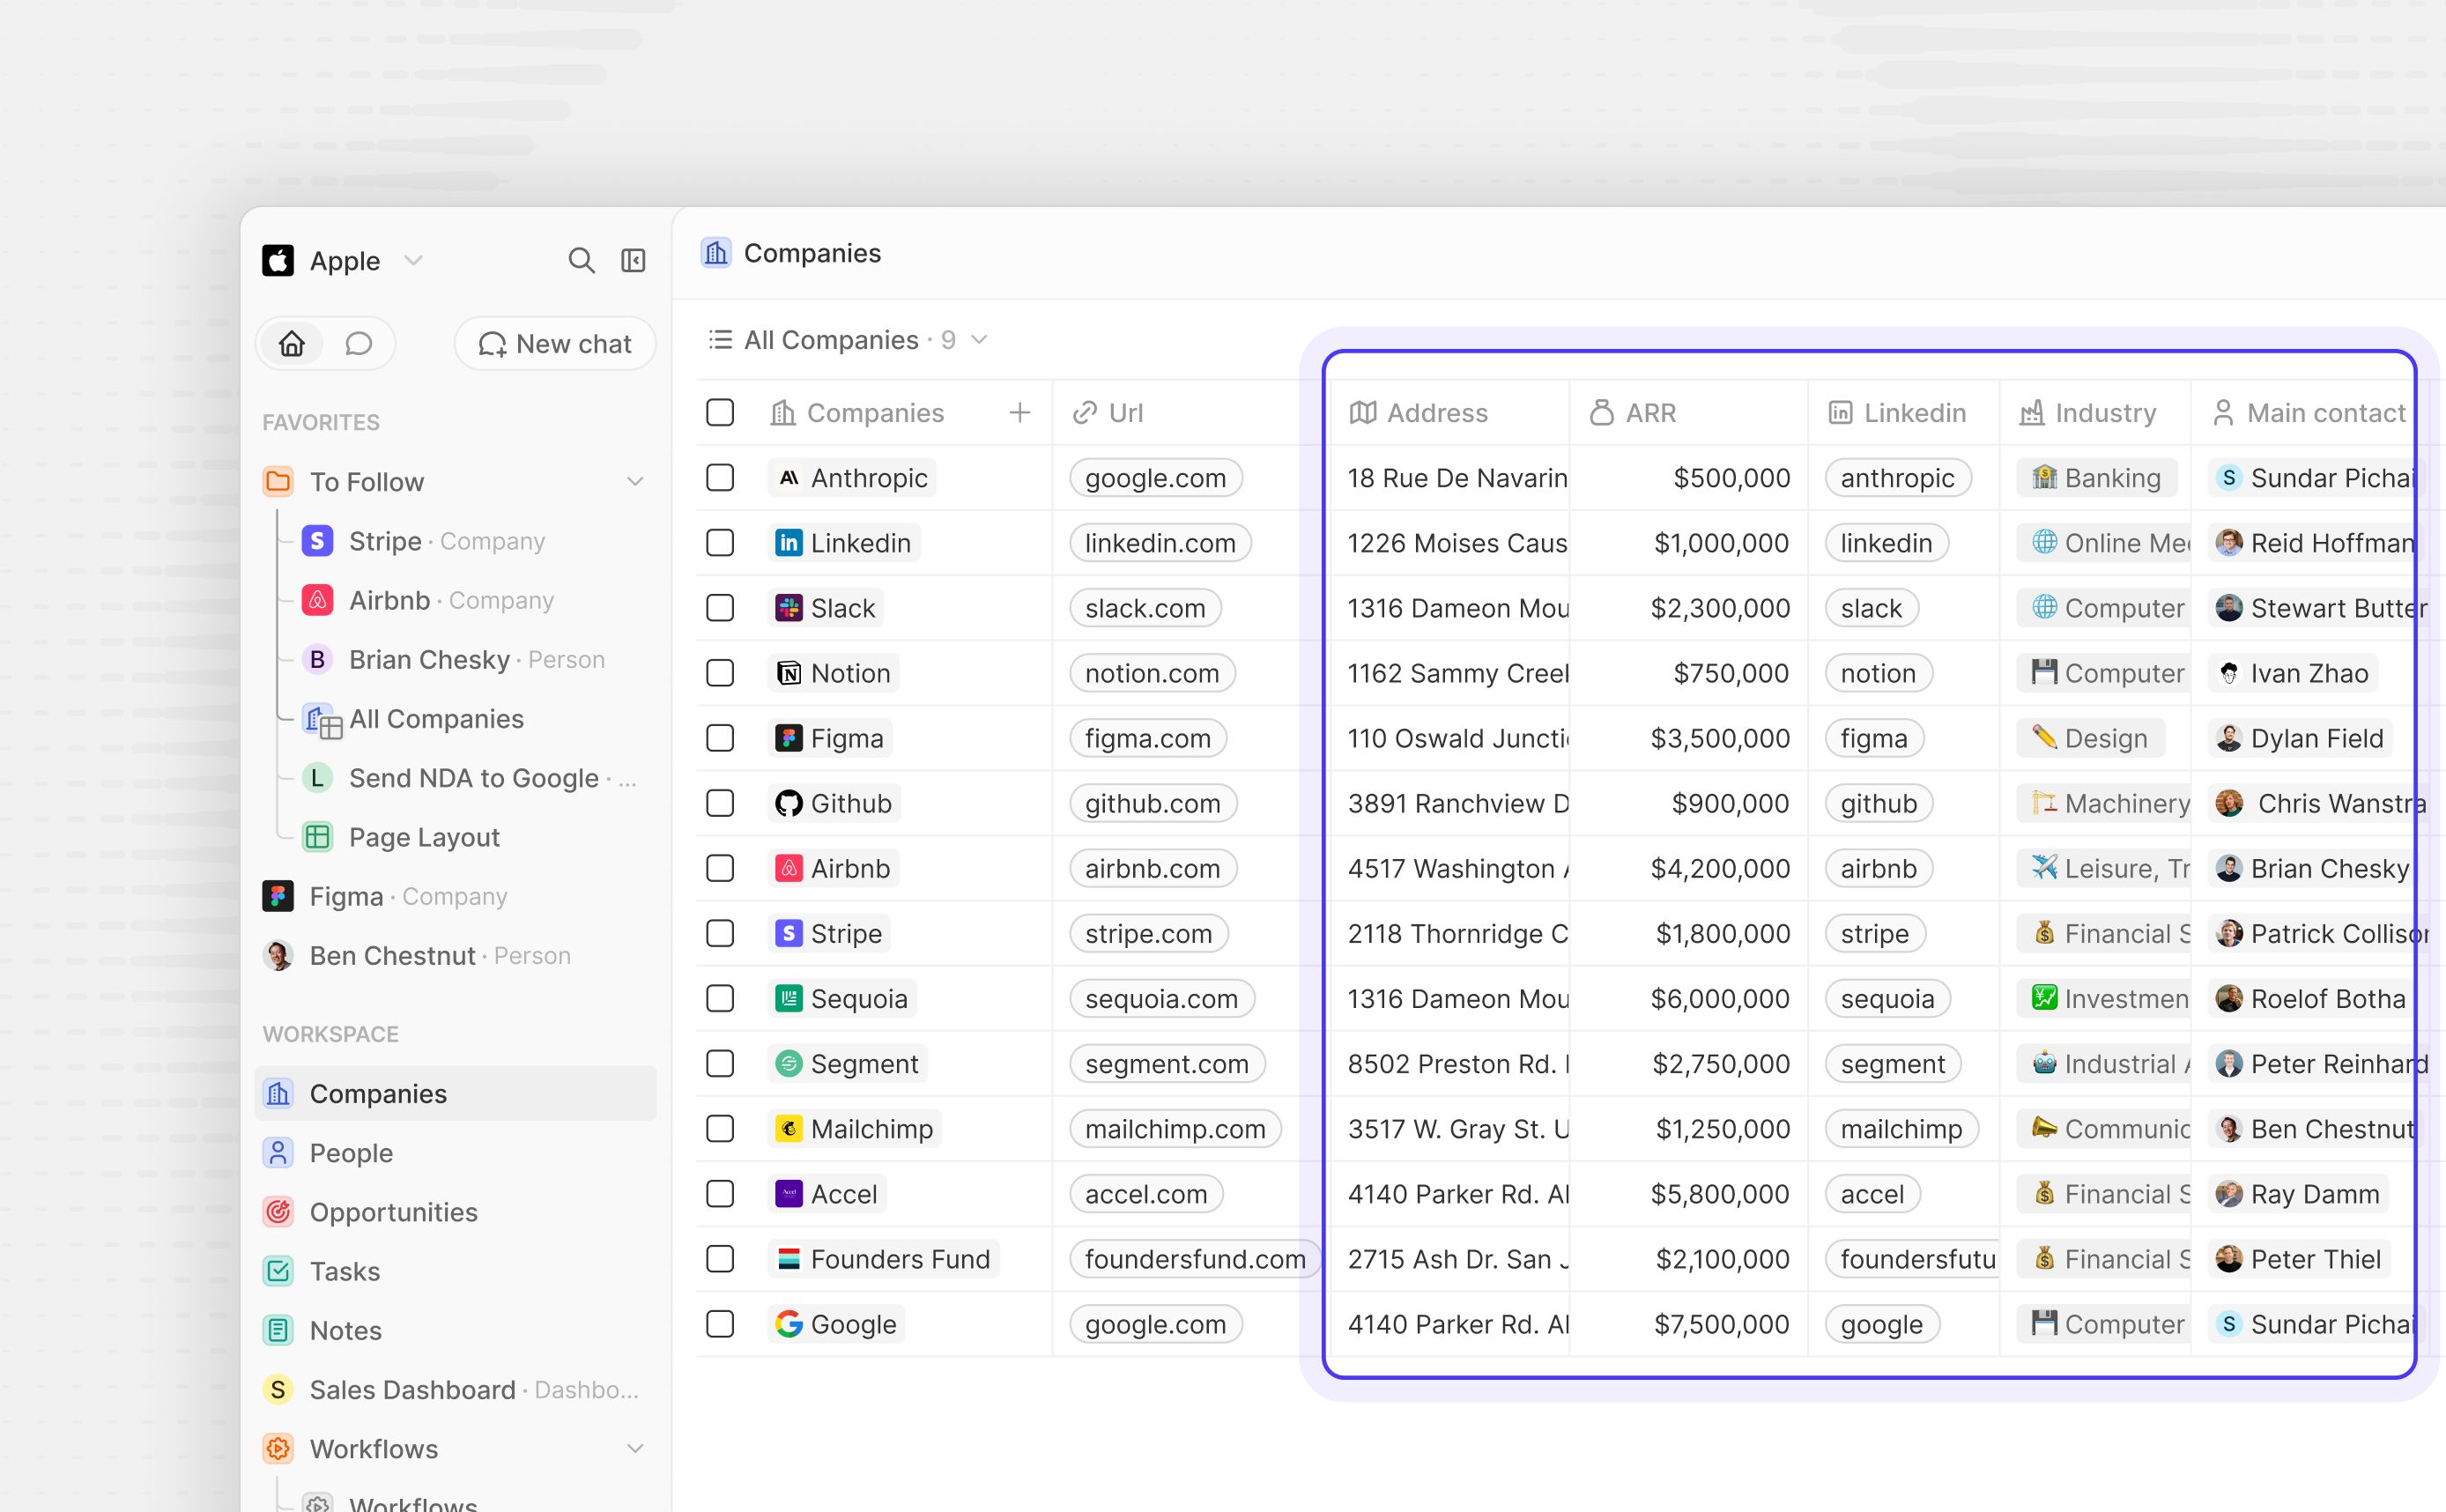Open the Brian Chesky main contact chip
Viewport: 2446px width, 1512px height.
2314,868
